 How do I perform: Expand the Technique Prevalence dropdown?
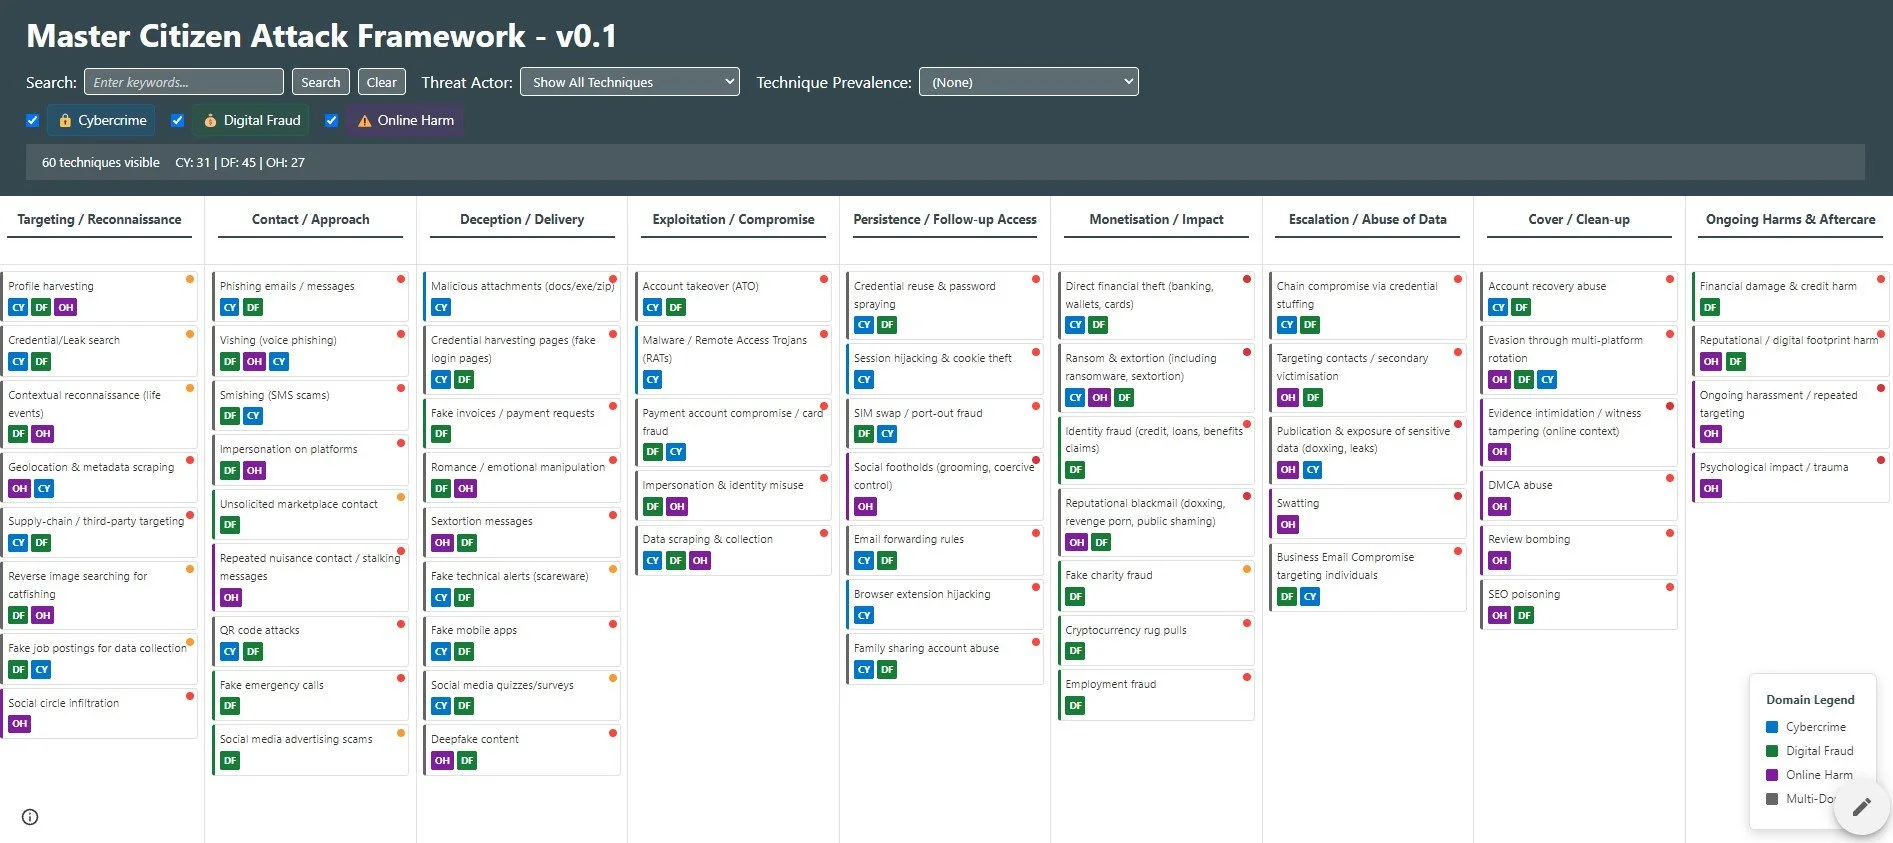coord(1028,82)
